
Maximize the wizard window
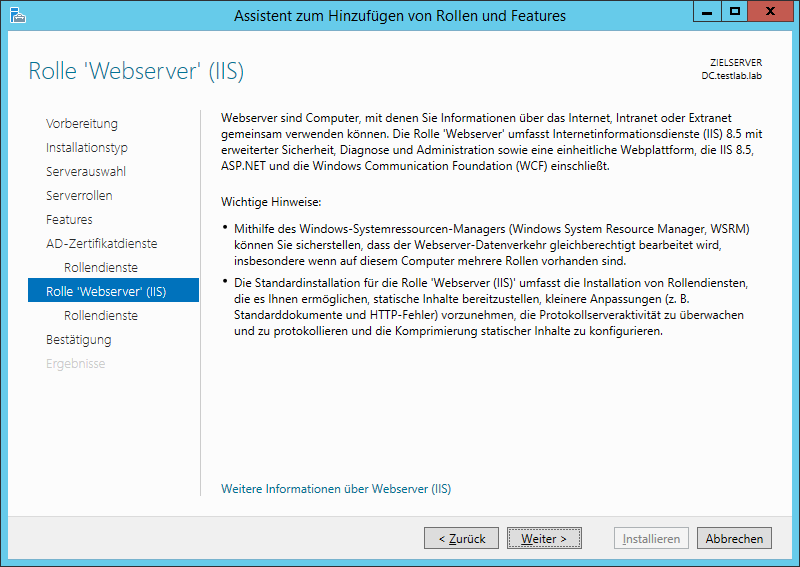pos(735,12)
